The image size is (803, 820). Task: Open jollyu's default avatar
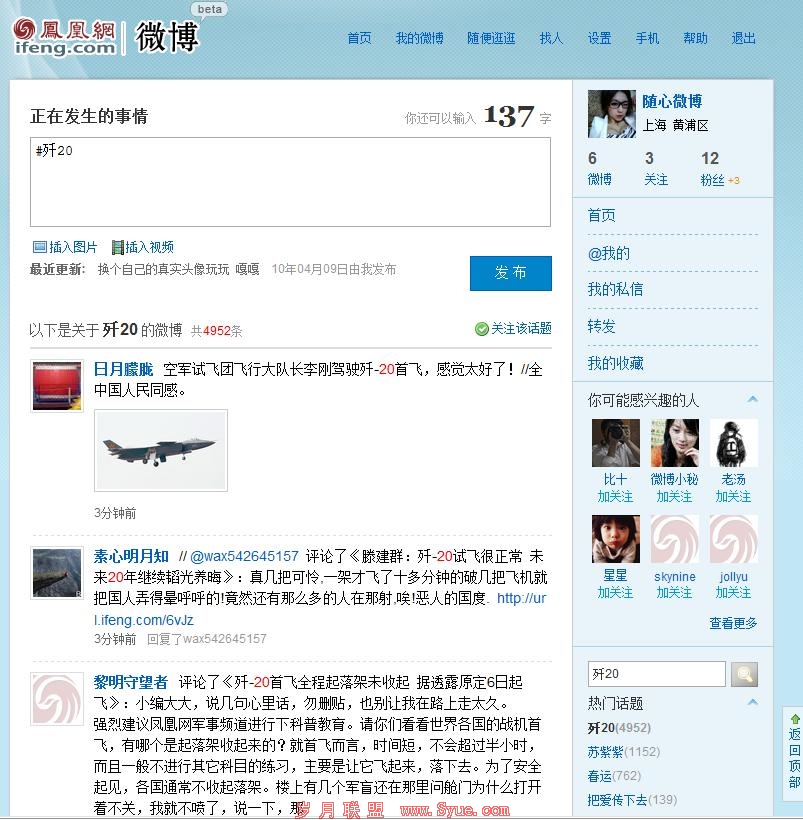pos(733,539)
